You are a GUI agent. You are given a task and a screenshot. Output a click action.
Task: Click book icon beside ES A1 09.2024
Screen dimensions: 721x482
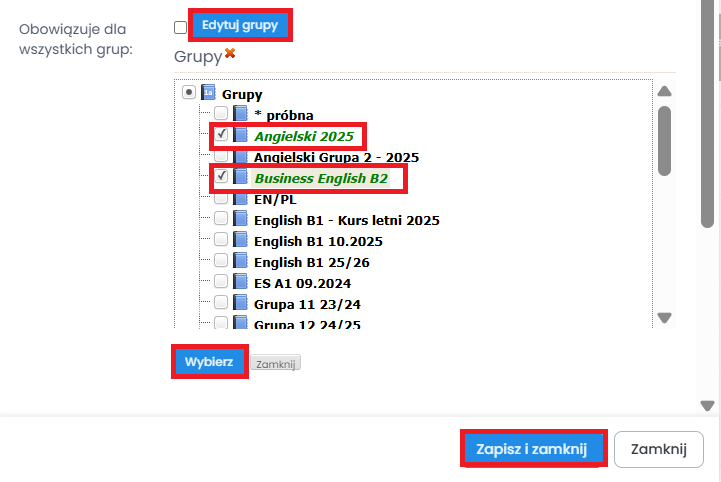click(240, 282)
